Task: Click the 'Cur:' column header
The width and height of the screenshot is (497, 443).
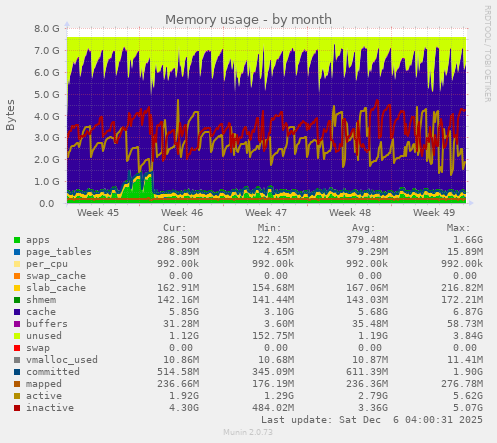Action: (175, 228)
